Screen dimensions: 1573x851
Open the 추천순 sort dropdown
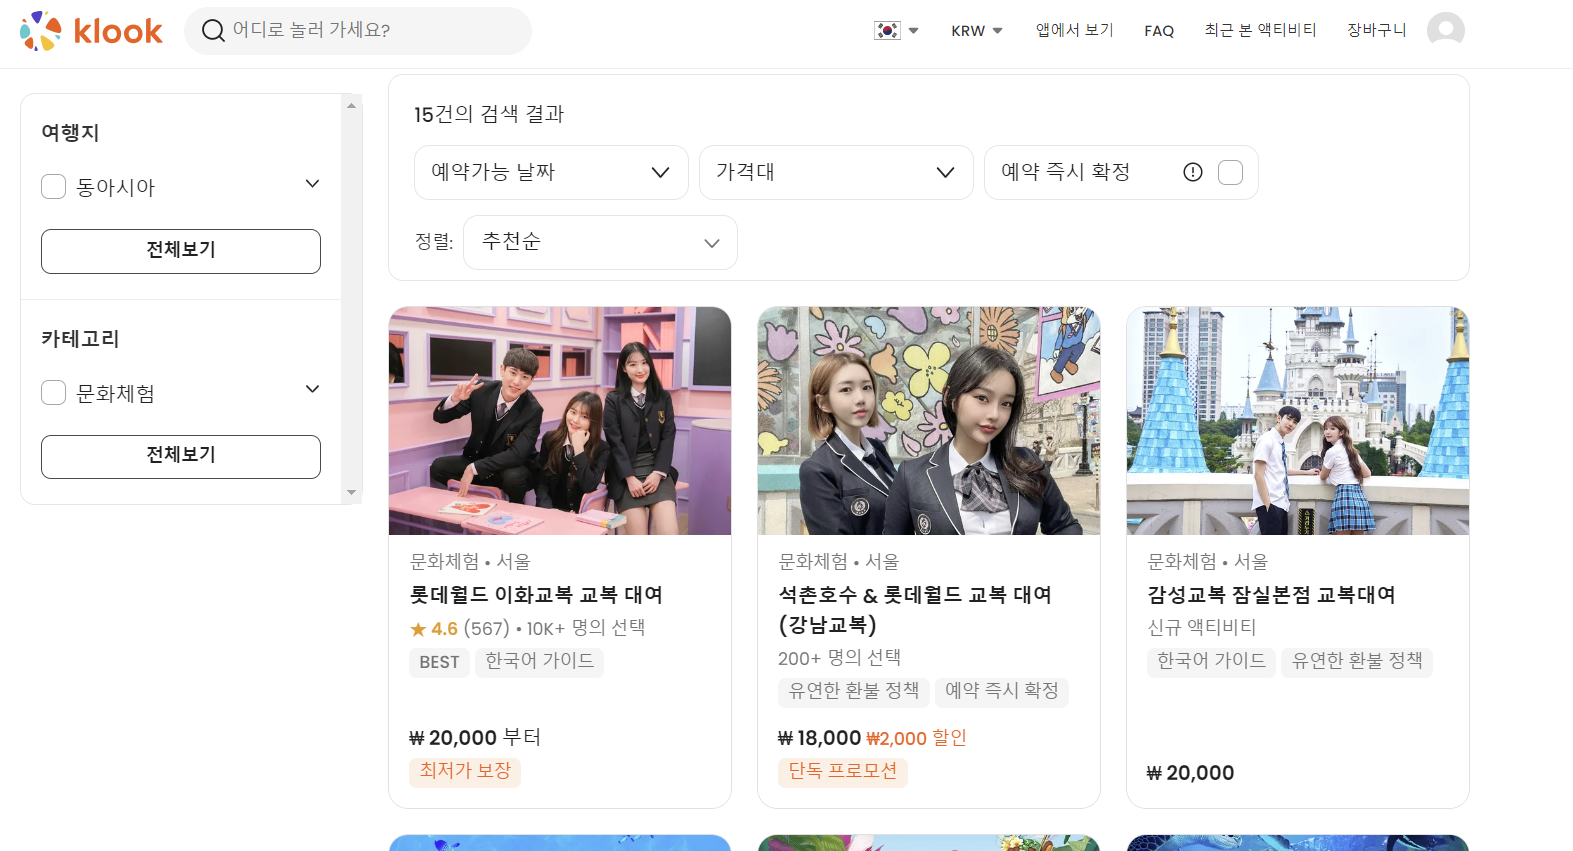click(600, 242)
